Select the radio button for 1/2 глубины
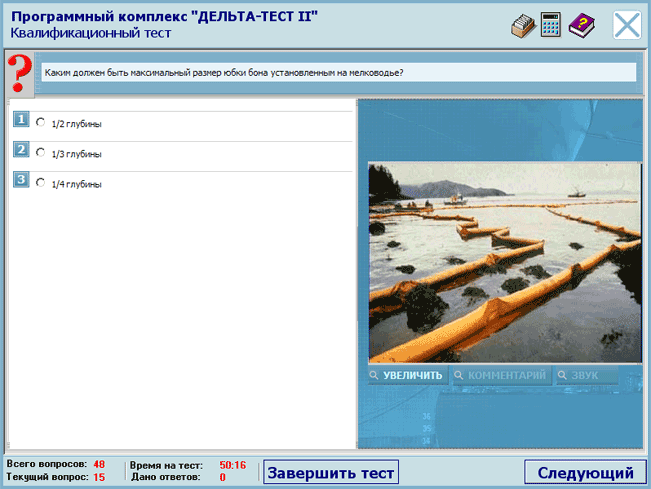The height and width of the screenshot is (489, 651). click(x=40, y=122)
